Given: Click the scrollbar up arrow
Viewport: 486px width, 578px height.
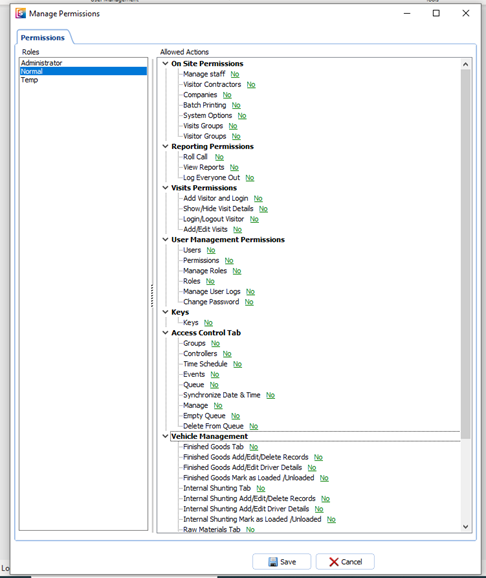Looking at the screenshot, I should (466, 64).
